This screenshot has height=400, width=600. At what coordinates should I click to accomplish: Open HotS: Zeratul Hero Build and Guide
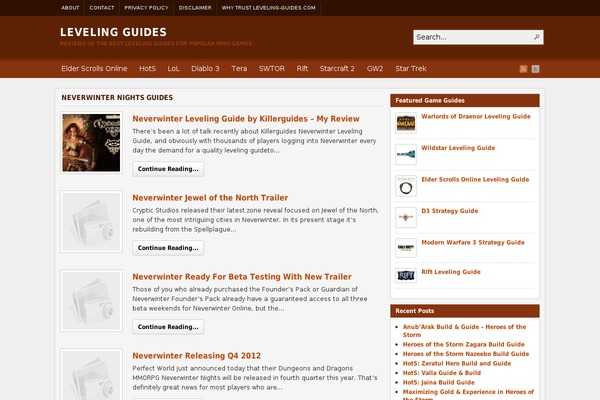[457, 363]
